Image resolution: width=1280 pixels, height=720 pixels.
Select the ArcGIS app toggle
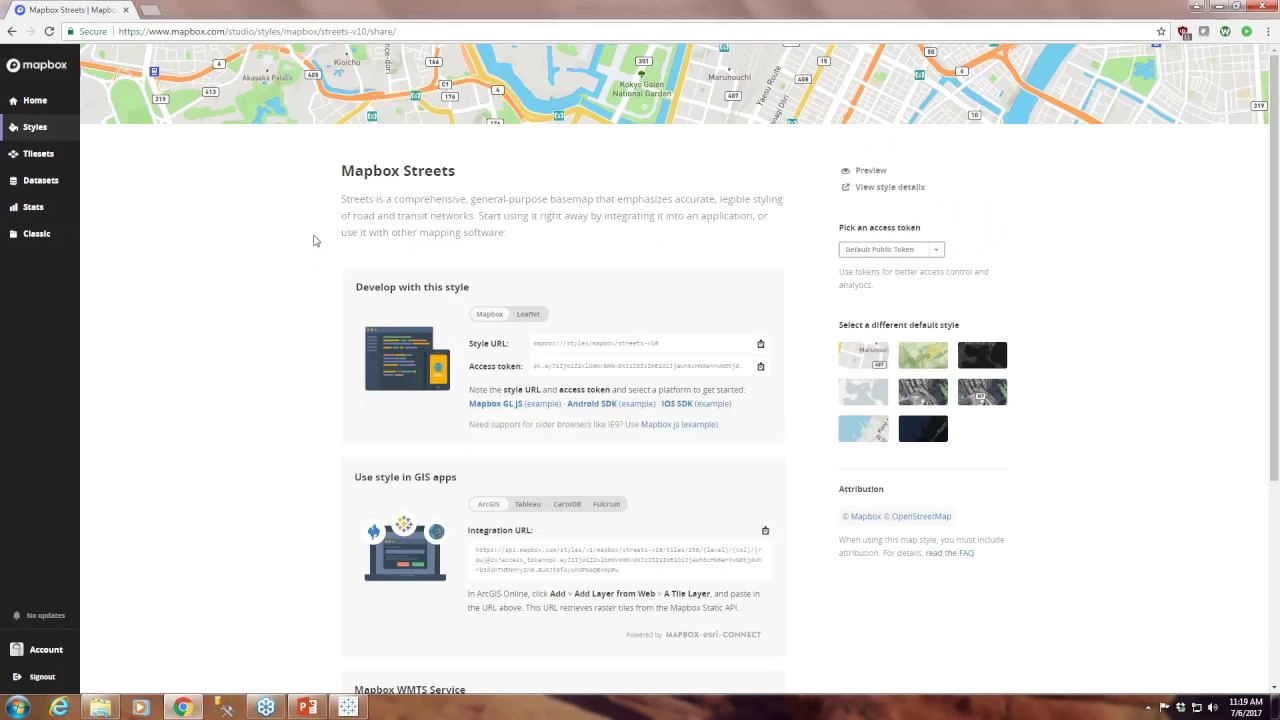tap(488, 504)
